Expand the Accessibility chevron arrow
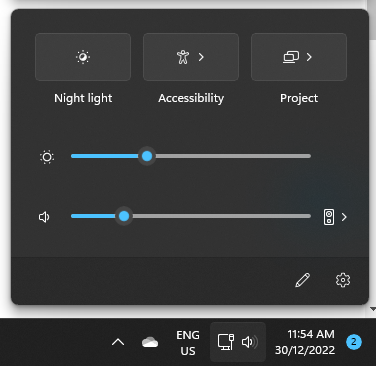 pos(201,57)
